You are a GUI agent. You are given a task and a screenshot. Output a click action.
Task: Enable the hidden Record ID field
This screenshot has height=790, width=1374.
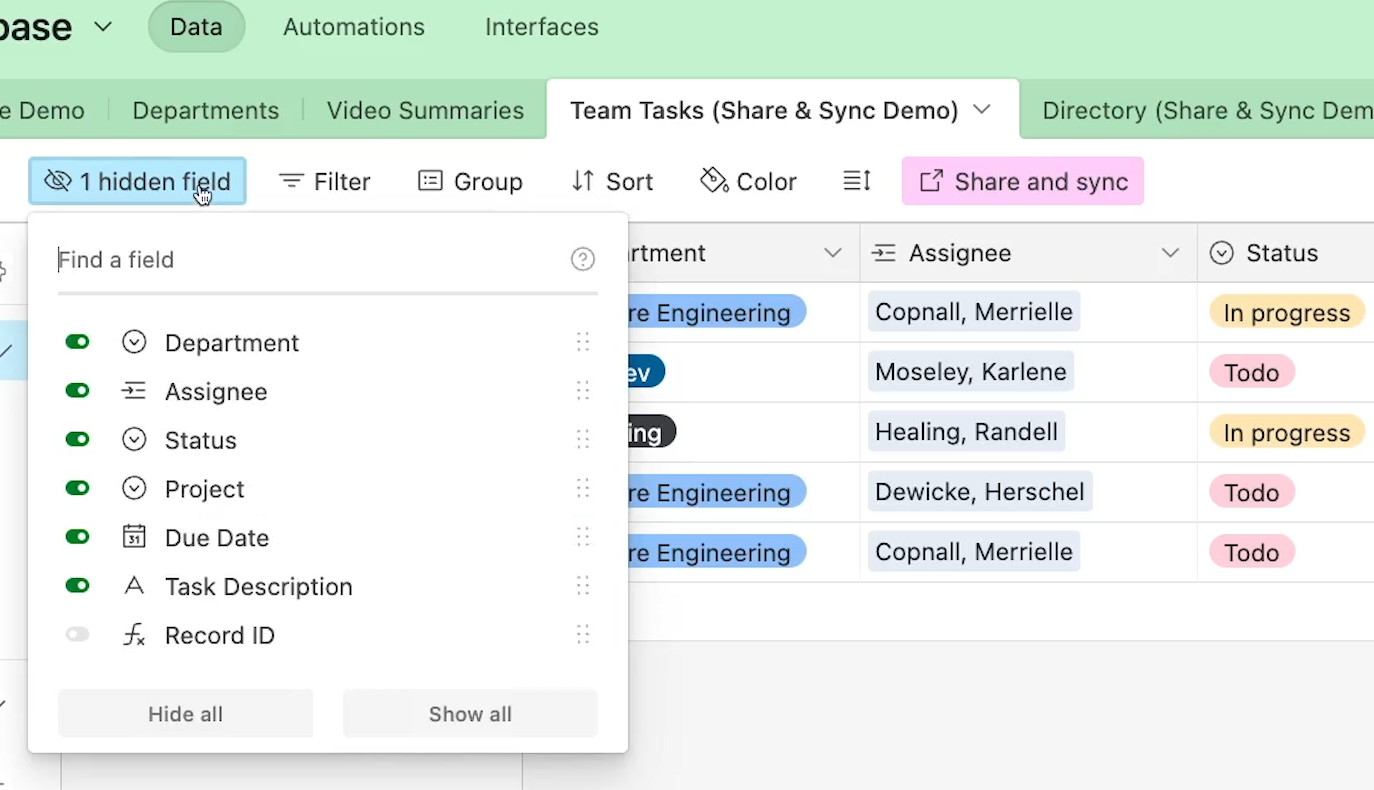coord(77,635)
